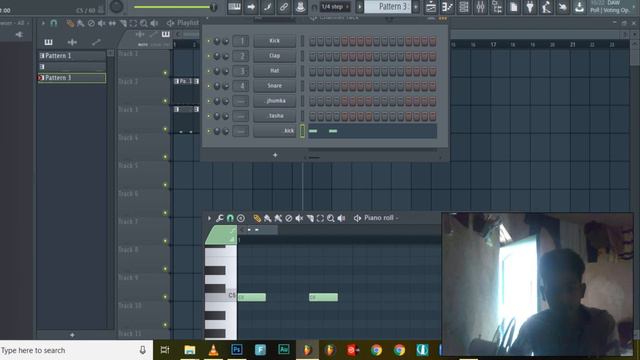The height and width of the screenshot is (360, 640).
Task: Click the Kick channel pan knob
Action: (217, 41)
